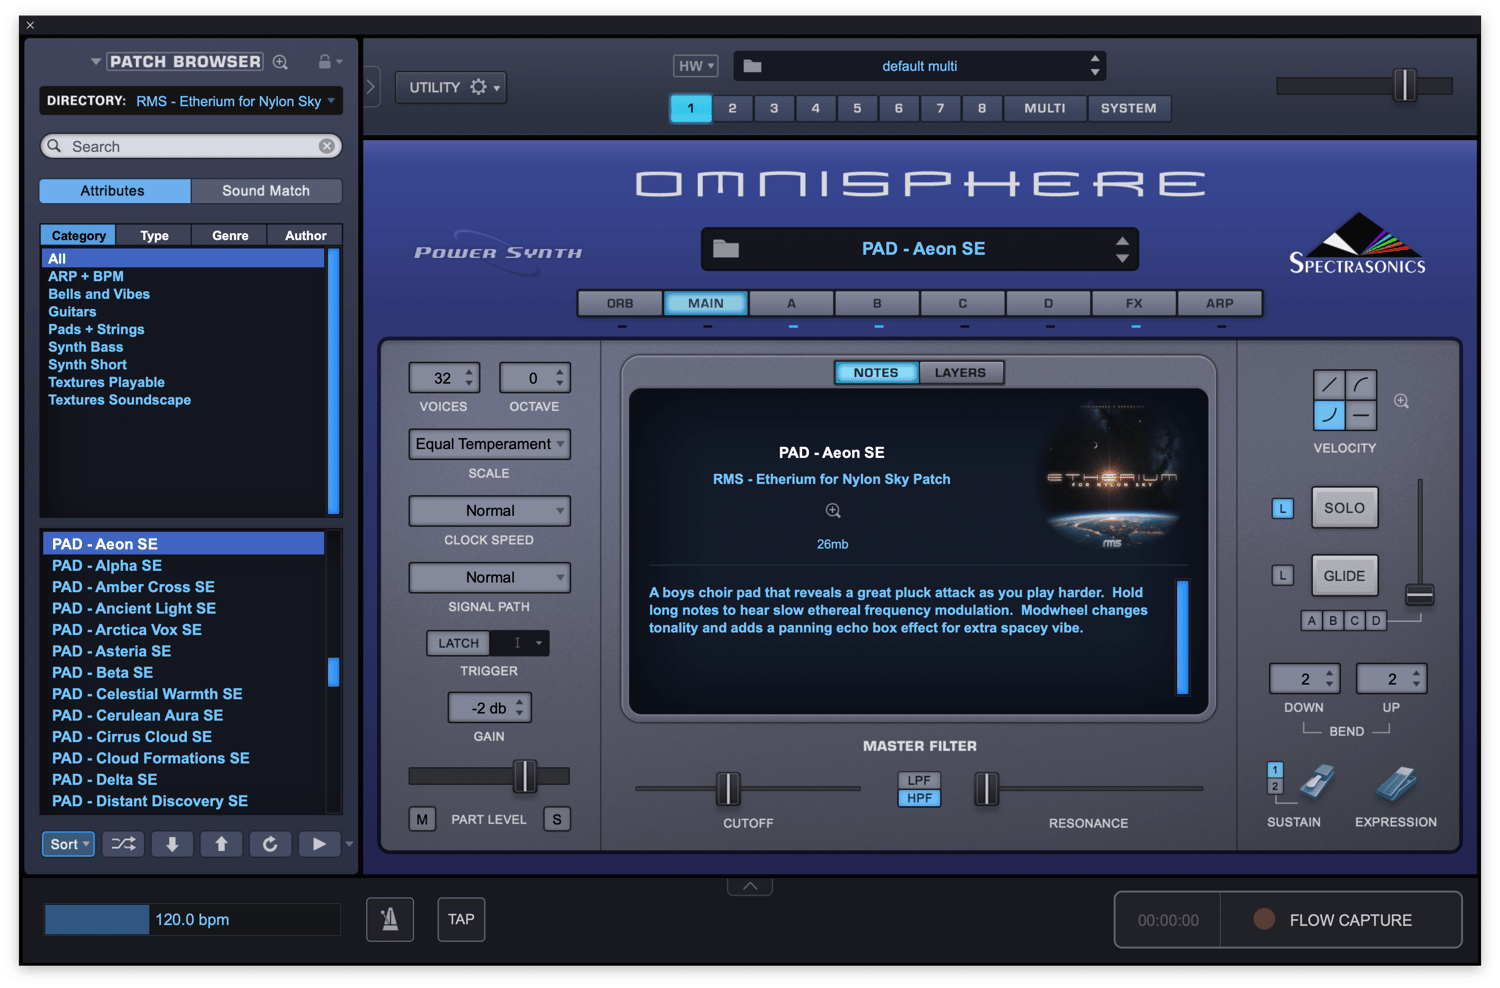Click the refresh patch browser button

pos(270,844)
